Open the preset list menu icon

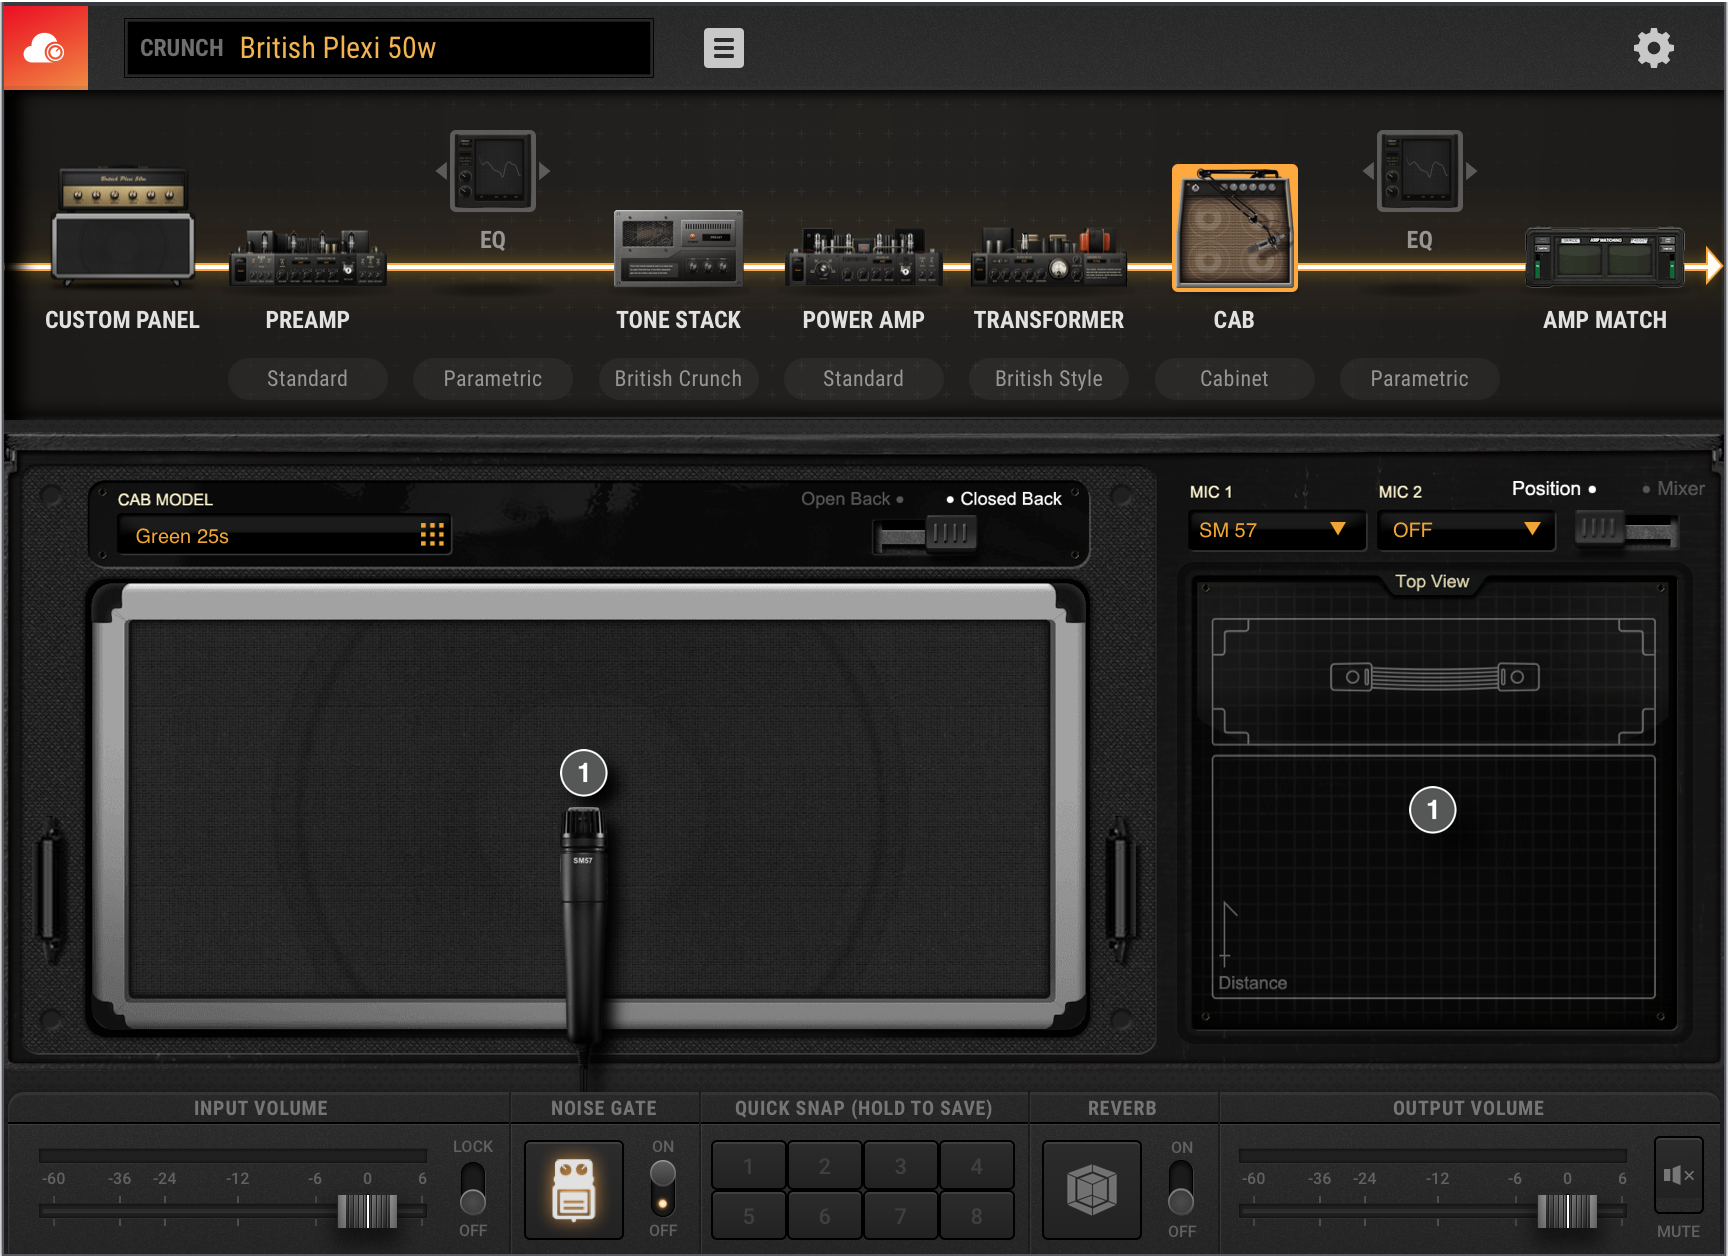coord(723,48)
